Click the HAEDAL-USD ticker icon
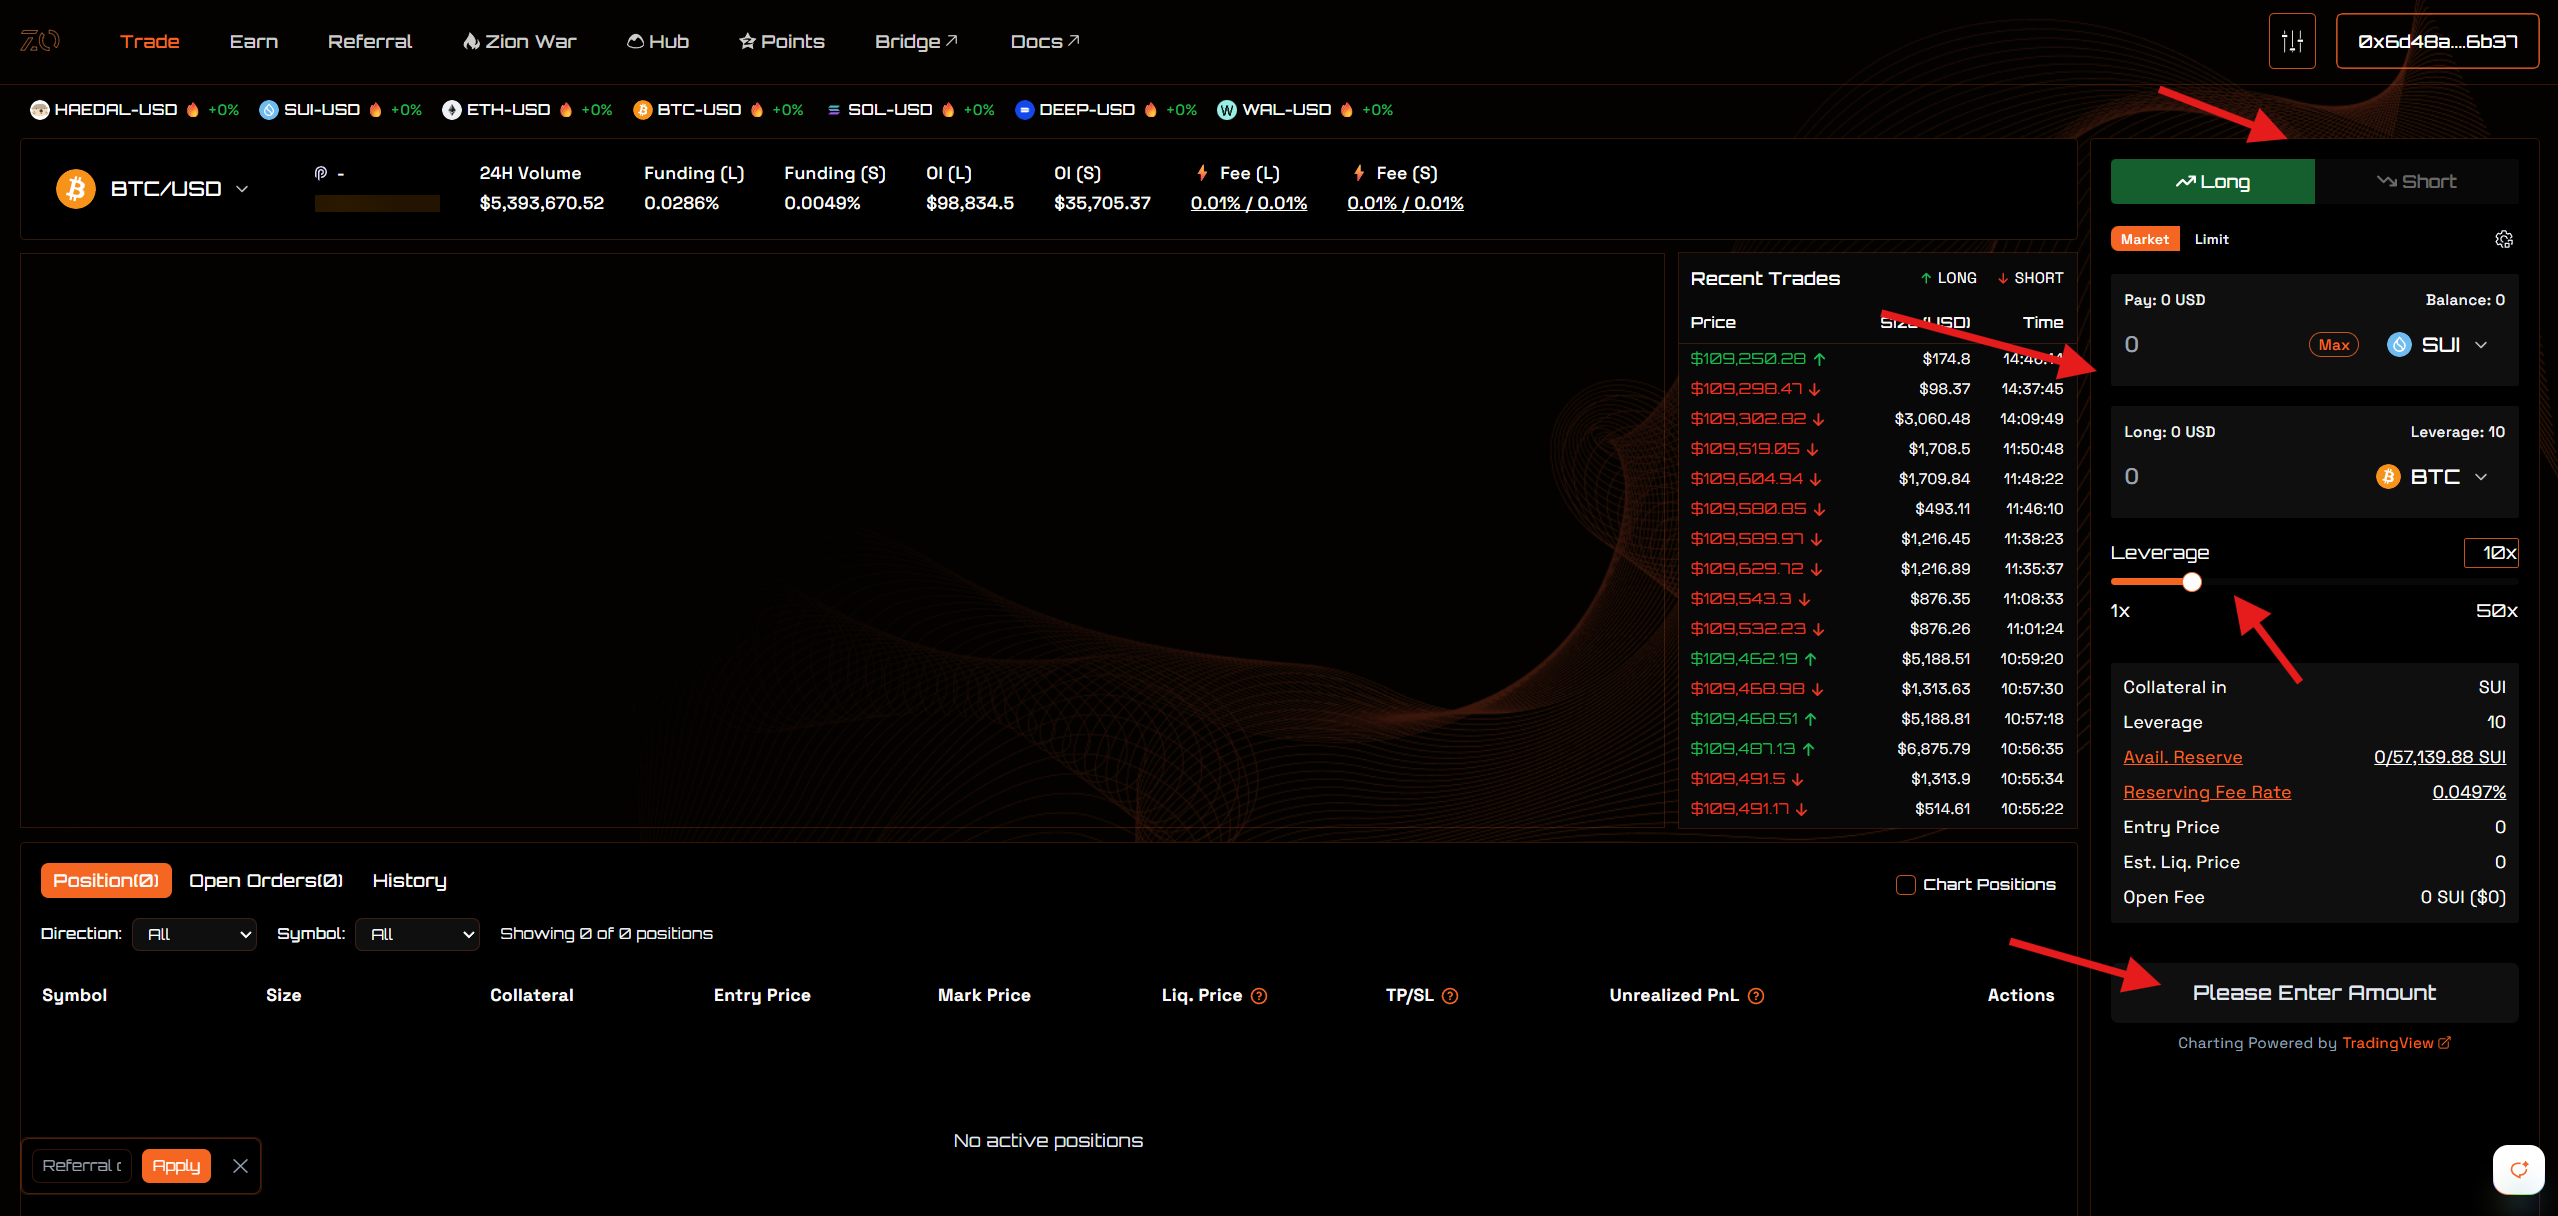Screen dimensions: 2558x1216 [x=40, y=110]
